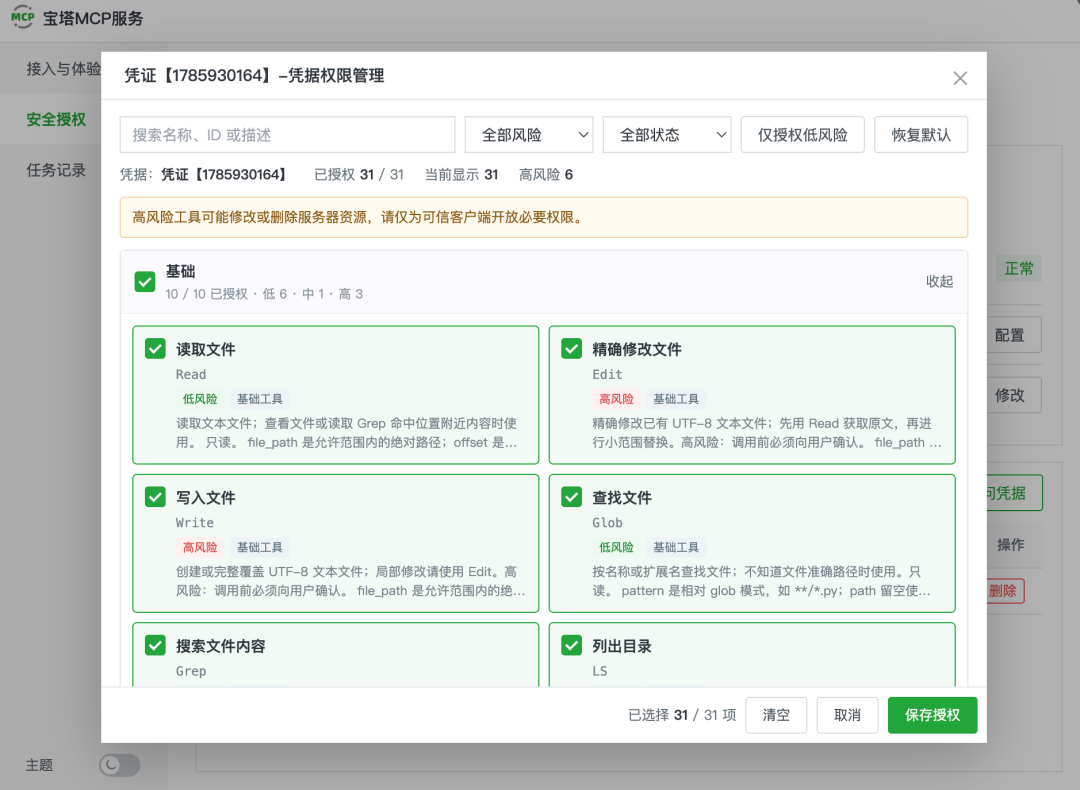1080x790 pixels.
Task: Click the 低风险 tag on Read card
Action: click(200, 399)
